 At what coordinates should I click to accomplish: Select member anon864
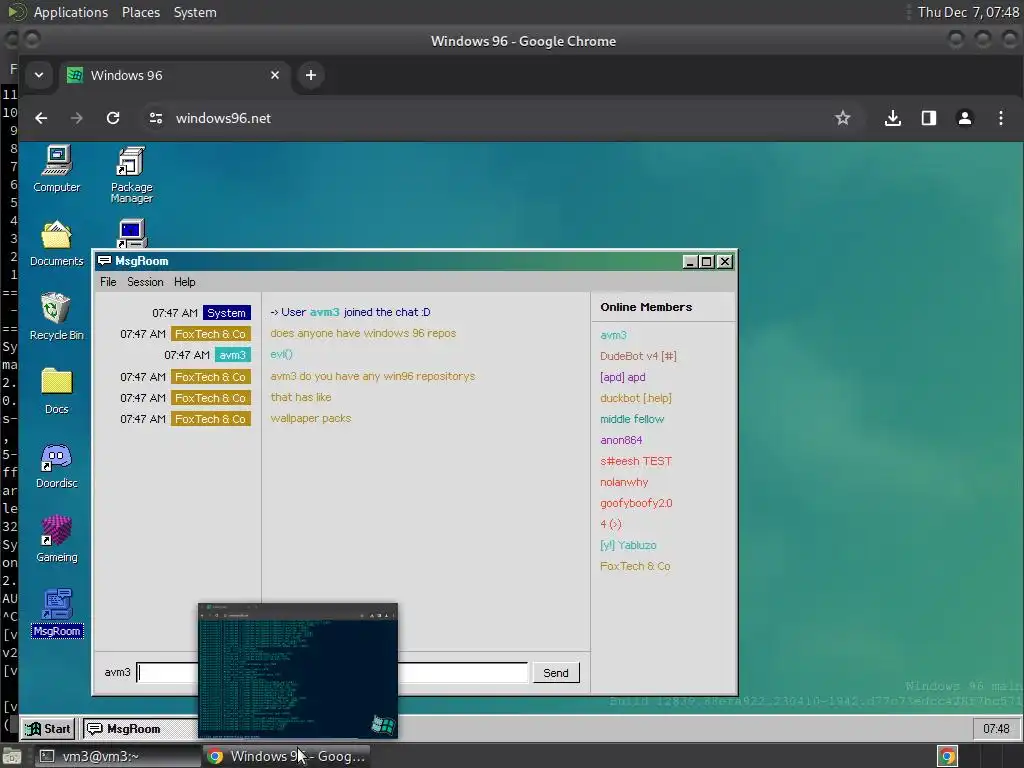tap(621, 440)
